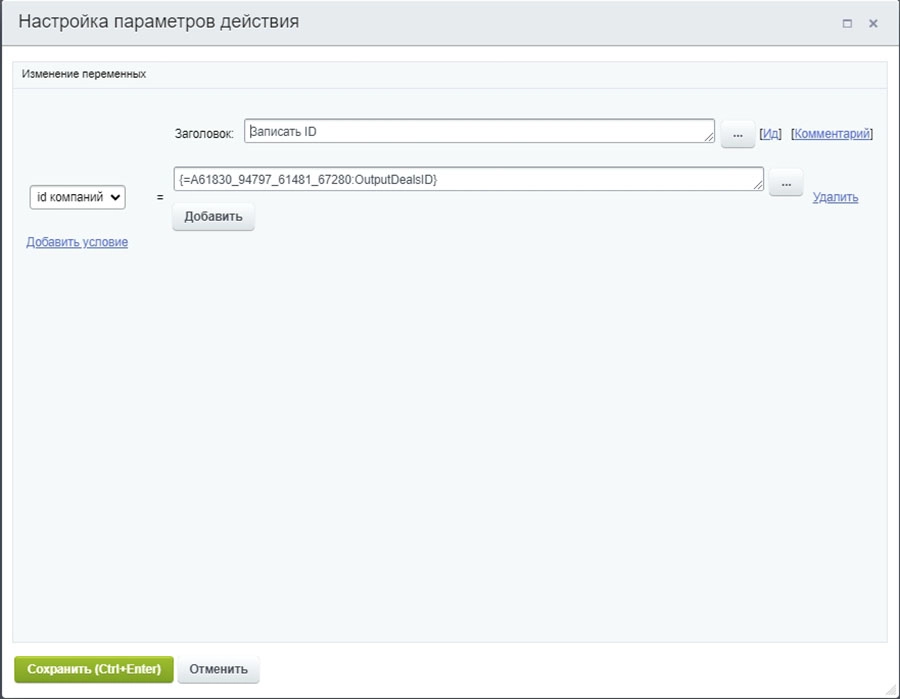Cancel the dialog with Отменить
The width and height of the screenshot is (900, 699).
218,669
